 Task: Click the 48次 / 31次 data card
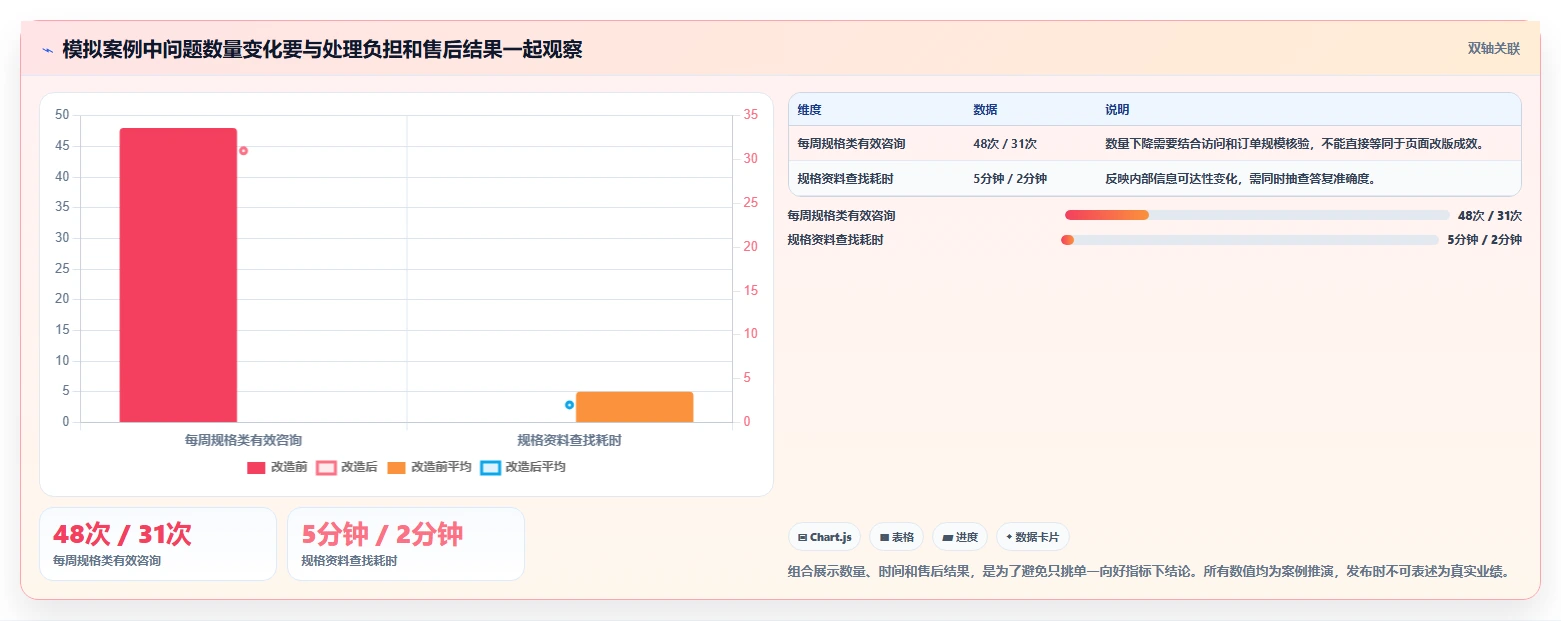pos(158,544)
